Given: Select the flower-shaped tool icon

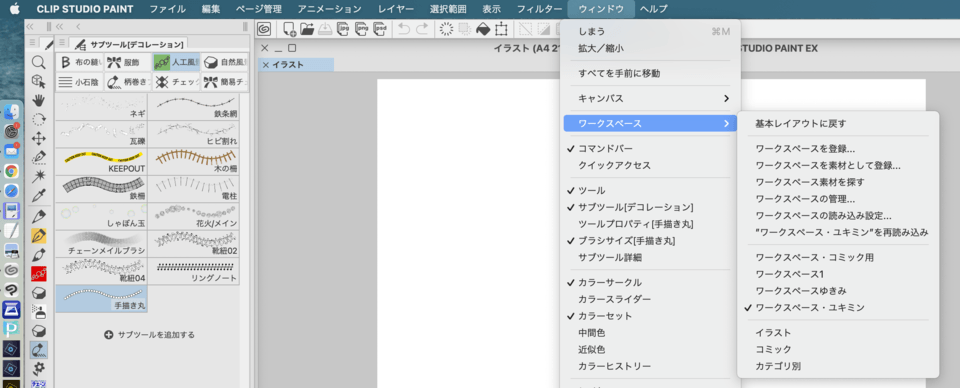Looking at the screenshot, I should coord(39,368).
